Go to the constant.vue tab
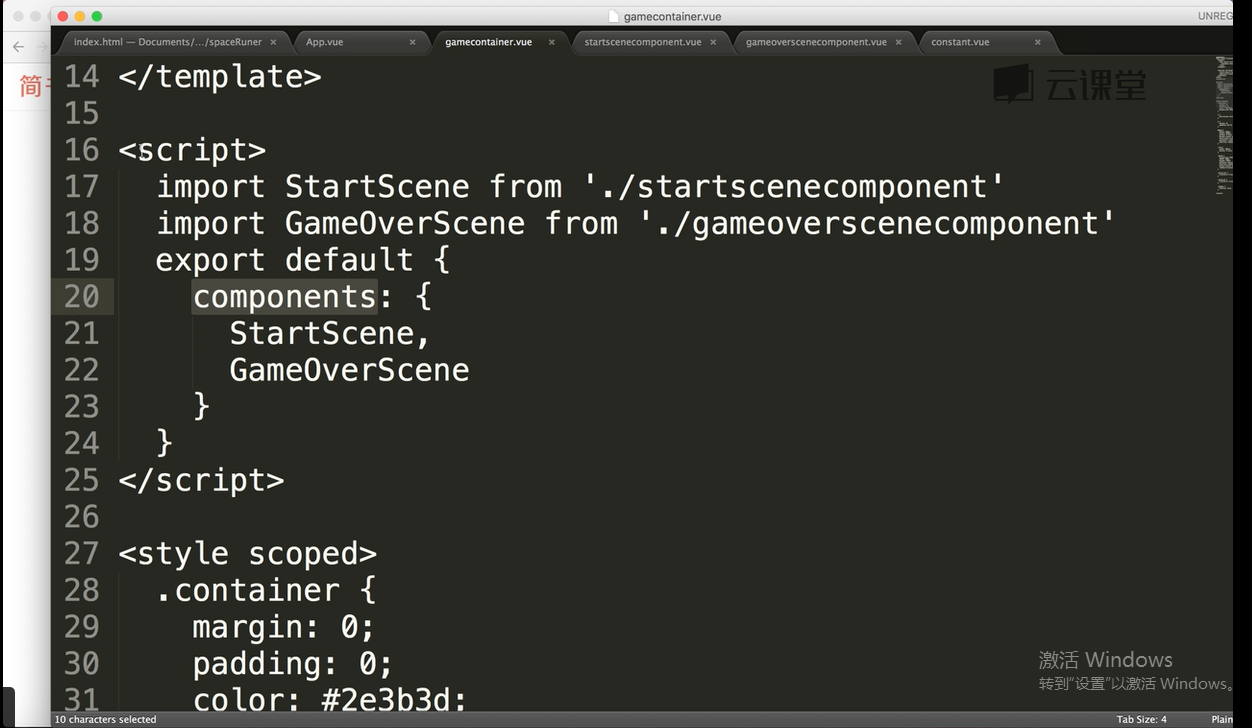This screenshot has width=1252, height=728. (x=960, y=42)
